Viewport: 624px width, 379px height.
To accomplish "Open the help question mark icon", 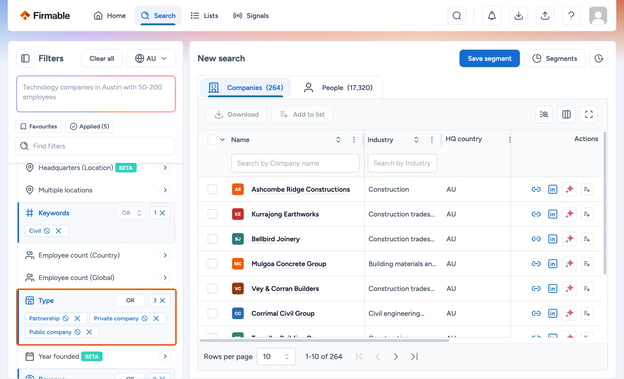I will pyautogui.click(x=571, y=16).
